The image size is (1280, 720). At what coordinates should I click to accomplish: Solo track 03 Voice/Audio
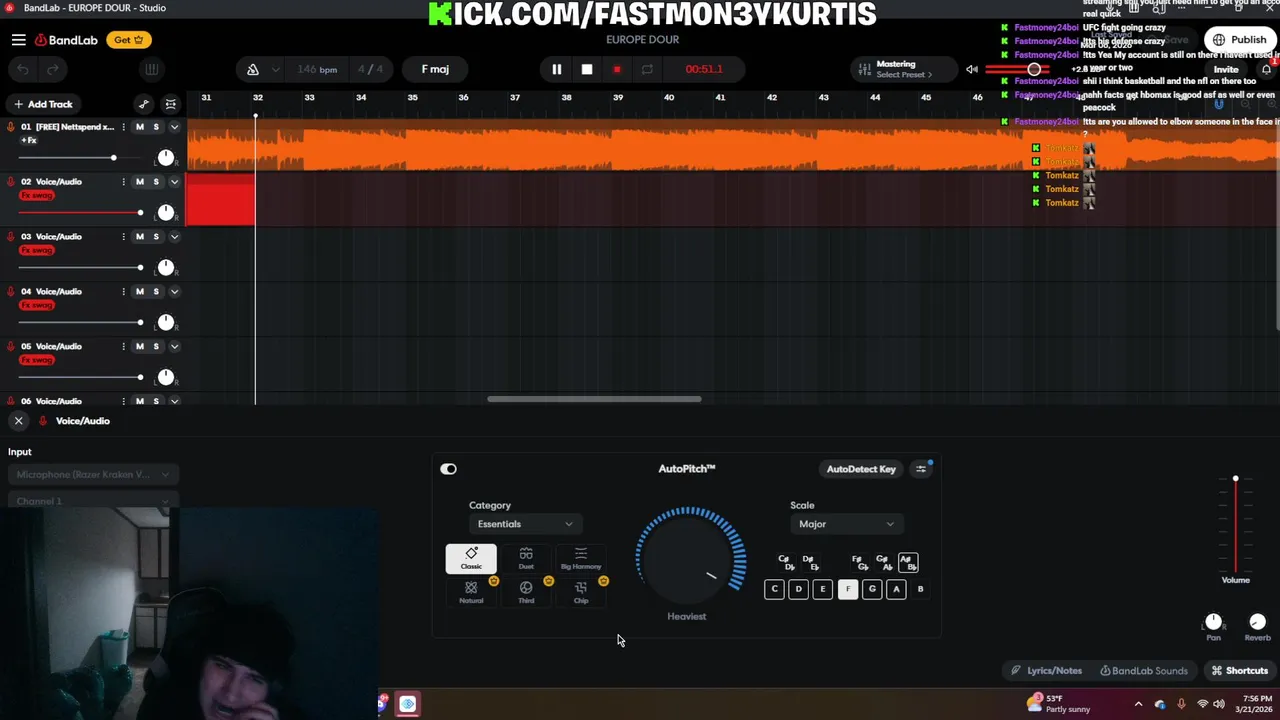click(x=156, y=237)
